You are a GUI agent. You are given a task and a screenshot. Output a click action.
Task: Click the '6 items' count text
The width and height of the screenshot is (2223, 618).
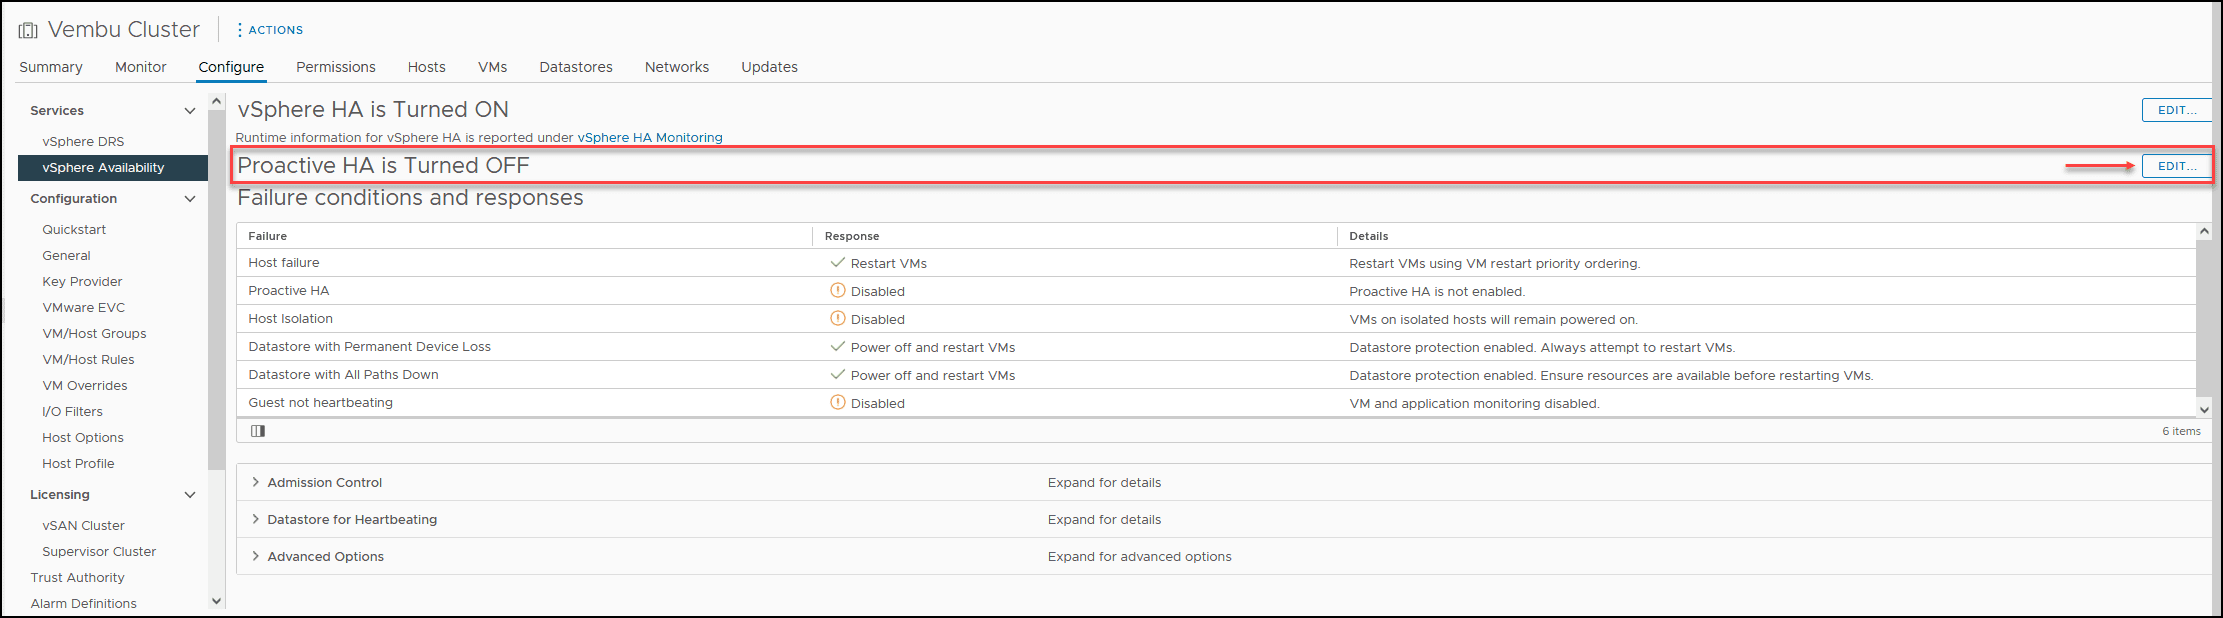(x=2181, y=431)
